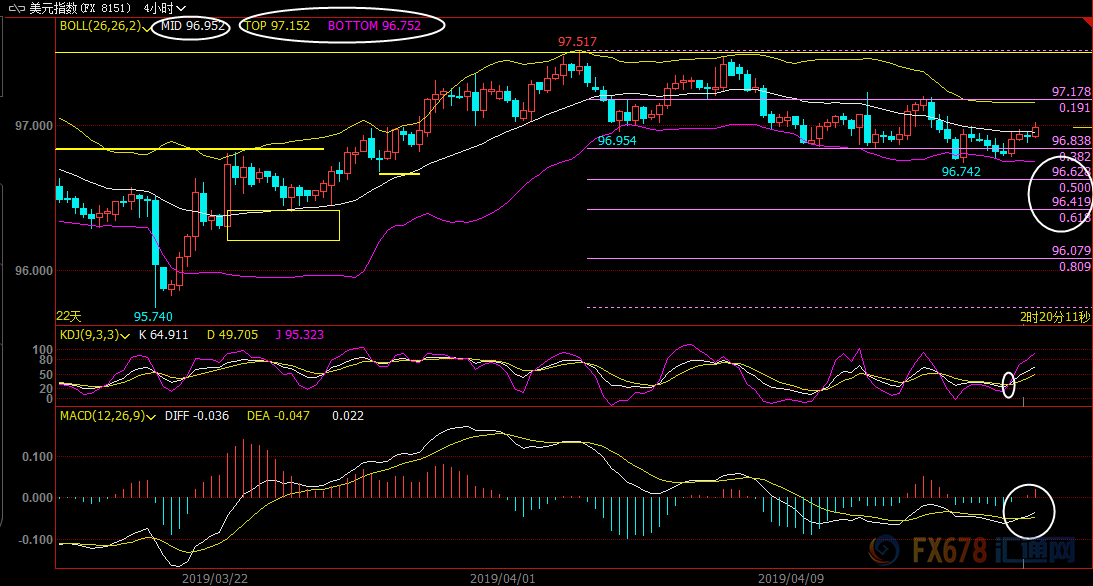Screen dimensions: 1093x586
Task: Click the 0.500 Fibonacci level label
Action: pos(1074,187)
